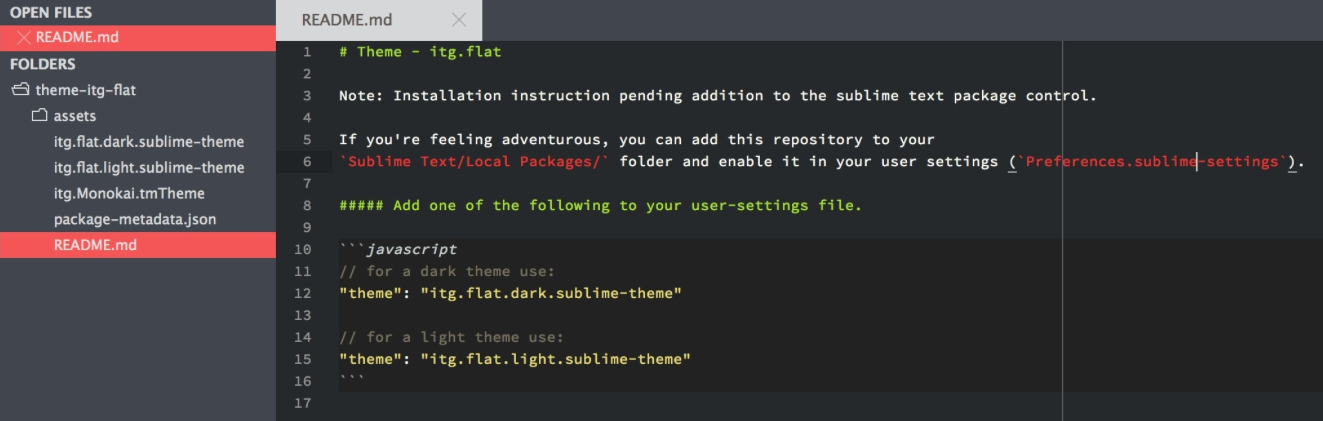Click '##### Add one of the following' heading
Screen dimensions: 1323x421
pyautogui.click(x=600, y=206)
